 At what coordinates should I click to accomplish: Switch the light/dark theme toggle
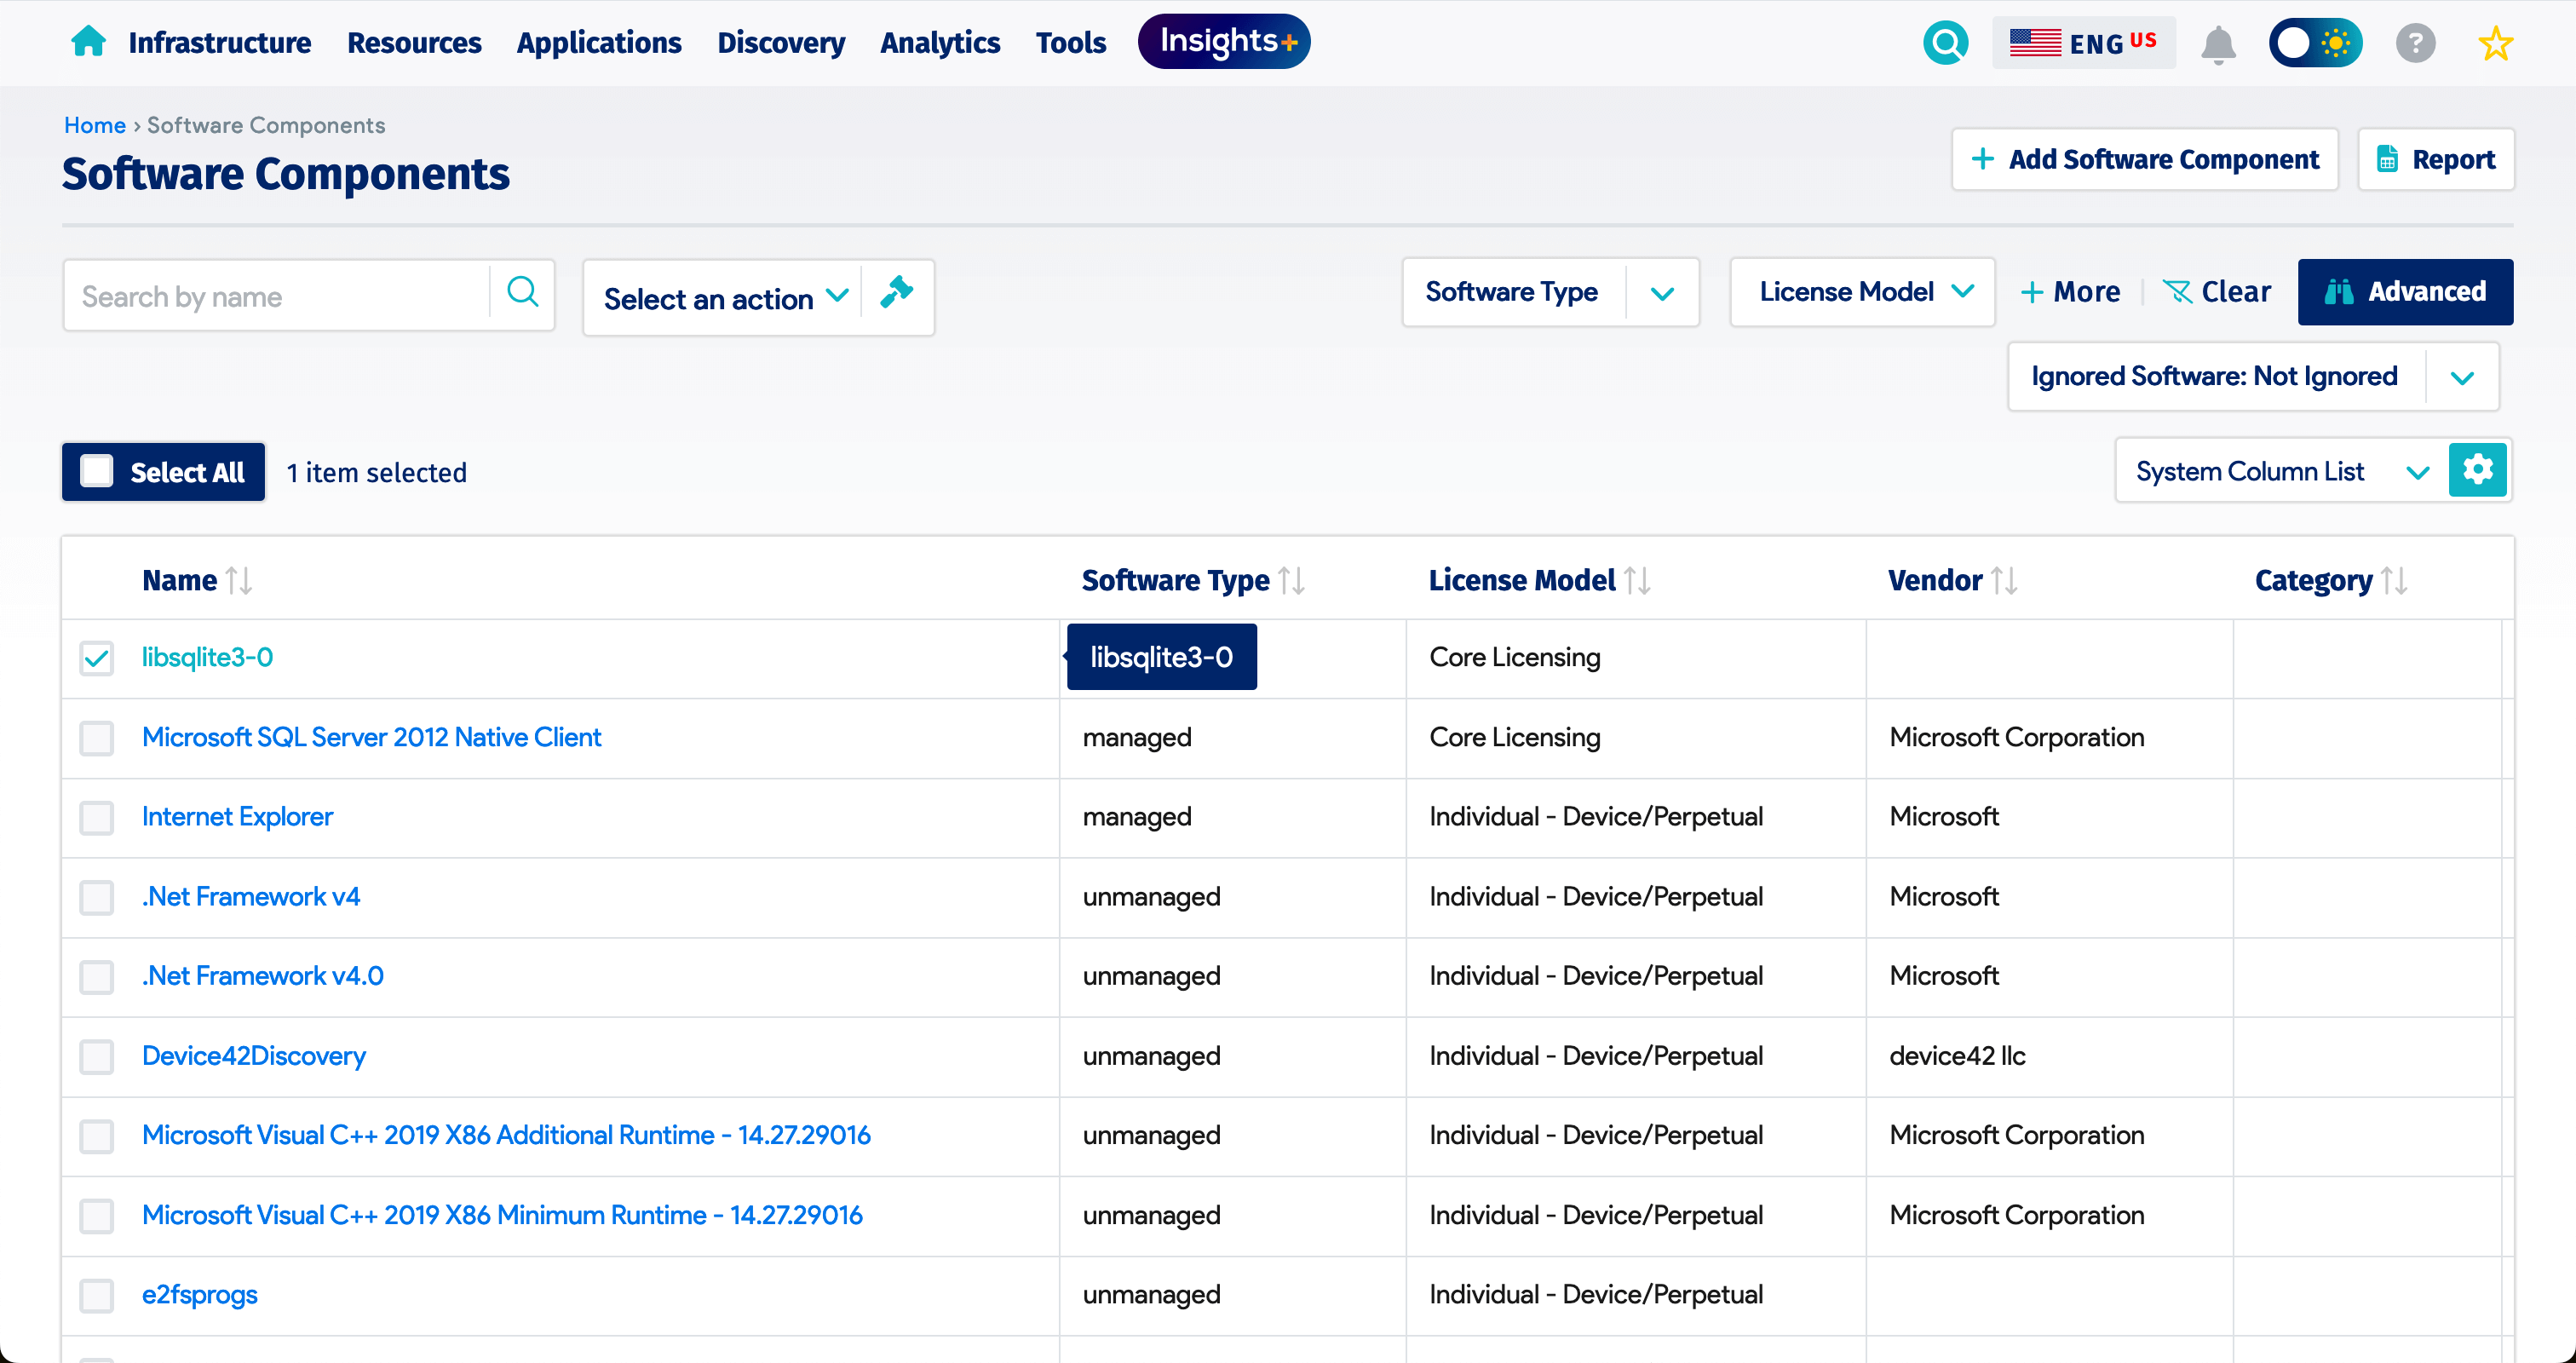click(2316, 43)
